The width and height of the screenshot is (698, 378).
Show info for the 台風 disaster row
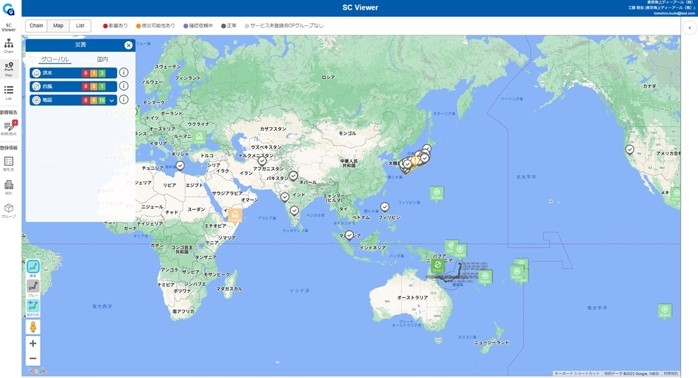[x=124, y=86]
